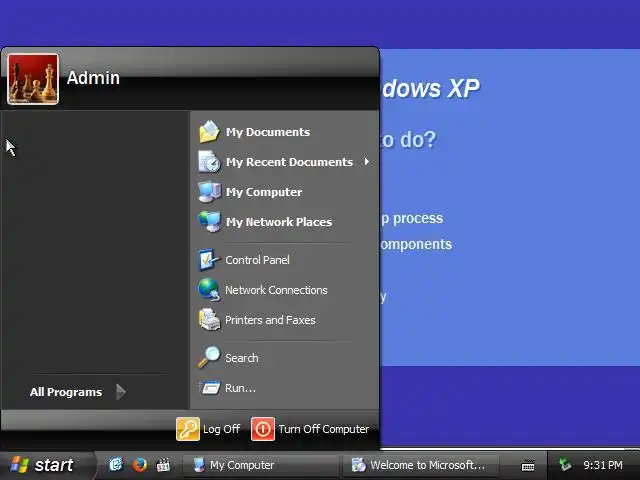The width and height of the screenshot is (640, 480).
Task: Click the Admin chess user picture
Action: point(33,79)
